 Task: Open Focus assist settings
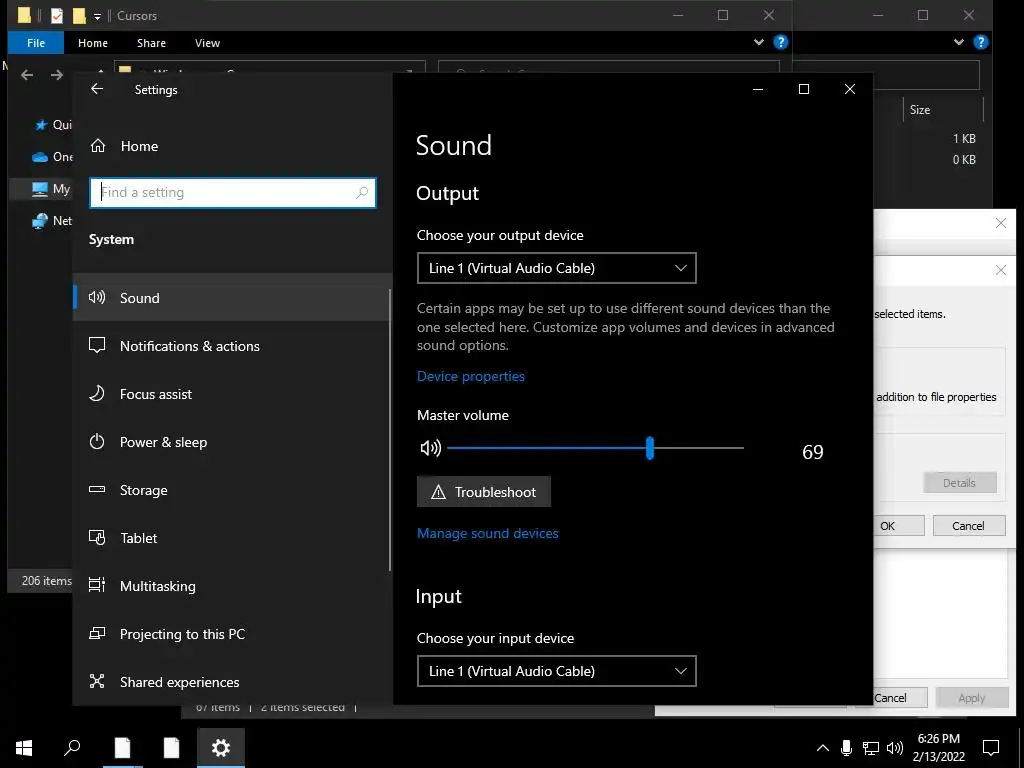tap(232, 394)
